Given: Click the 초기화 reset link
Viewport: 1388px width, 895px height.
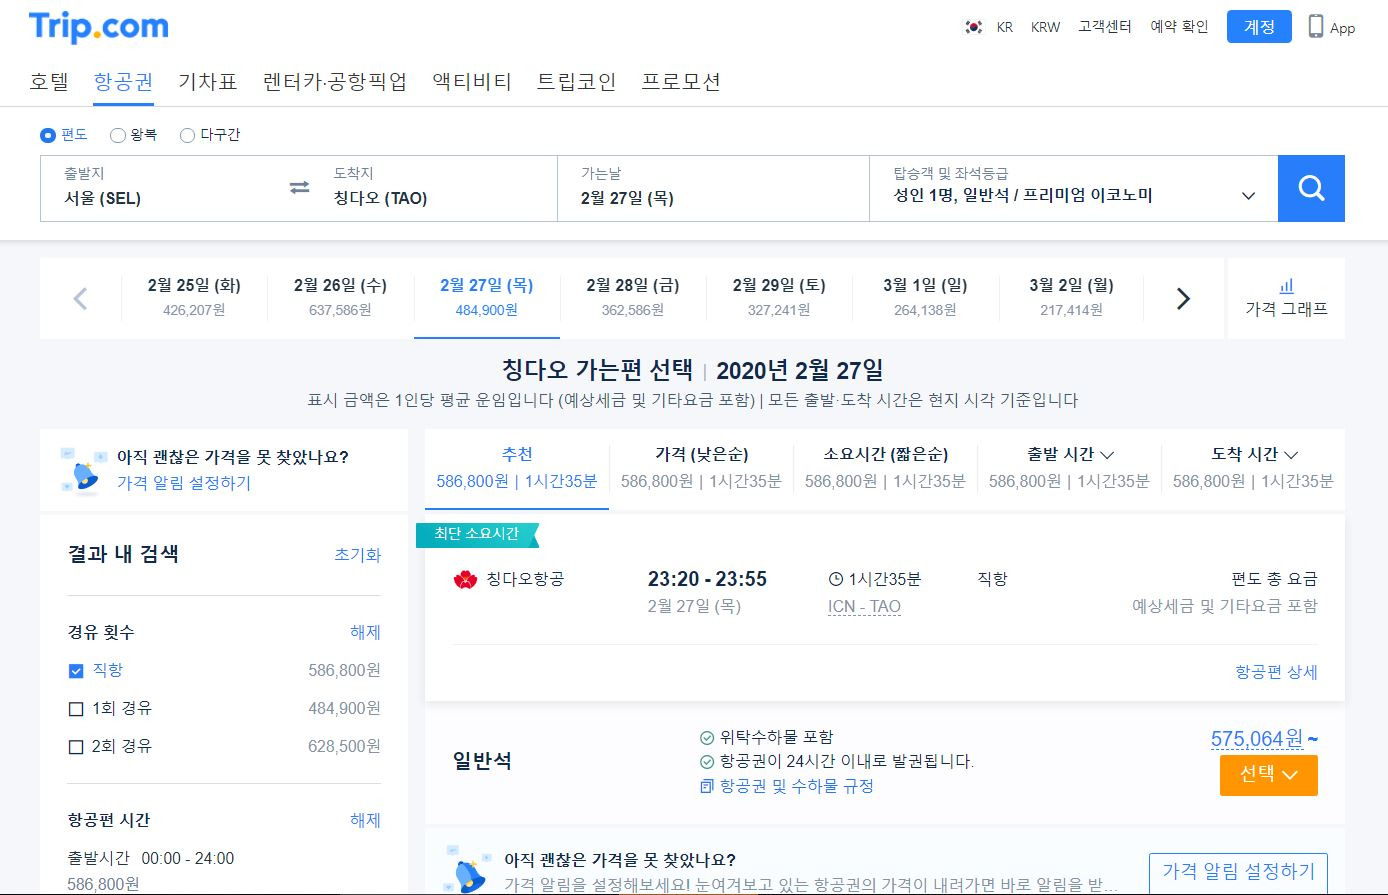Looking at the screenshot, I should 358,555.
